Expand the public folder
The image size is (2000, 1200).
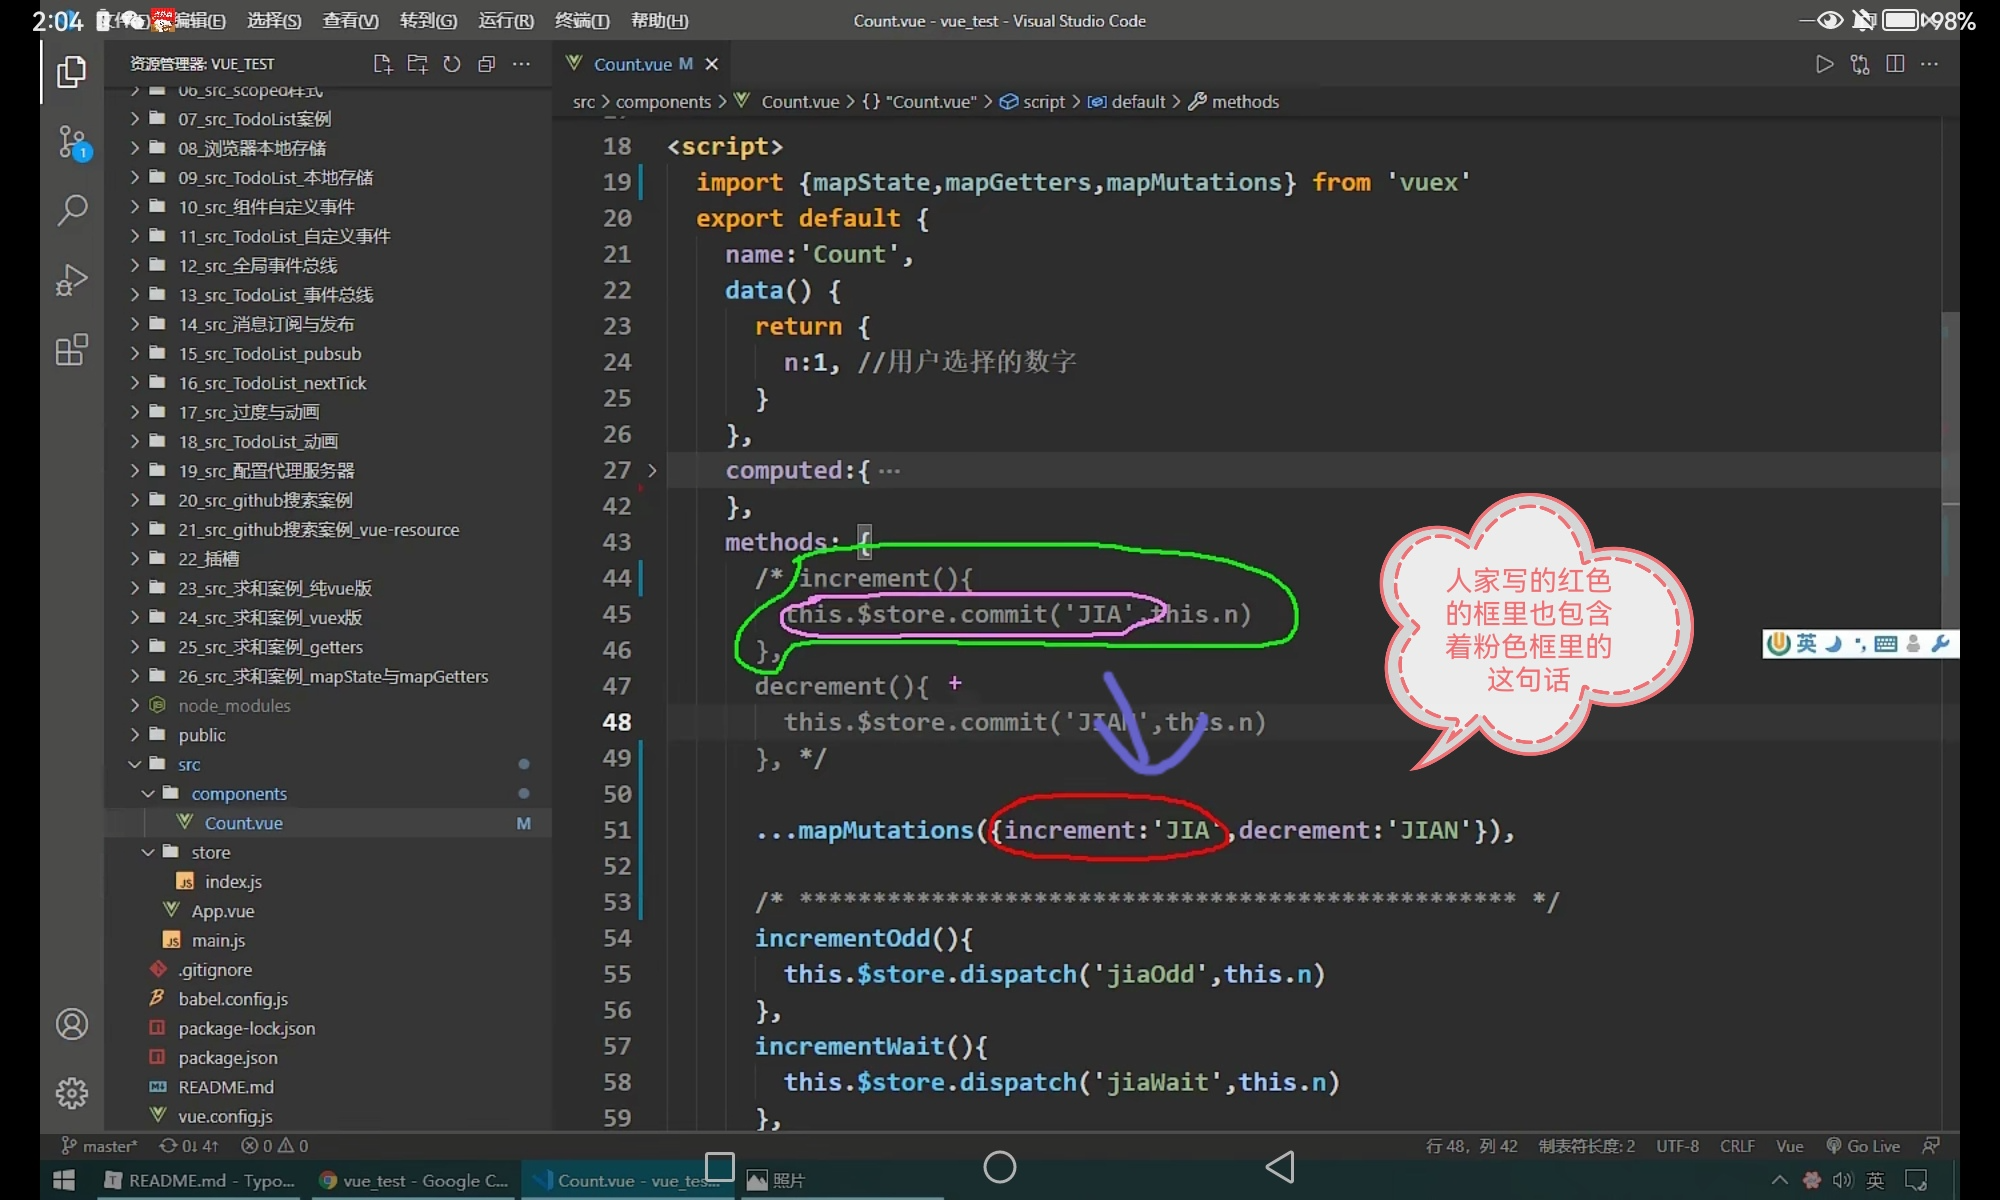click(x=202, y=735)
